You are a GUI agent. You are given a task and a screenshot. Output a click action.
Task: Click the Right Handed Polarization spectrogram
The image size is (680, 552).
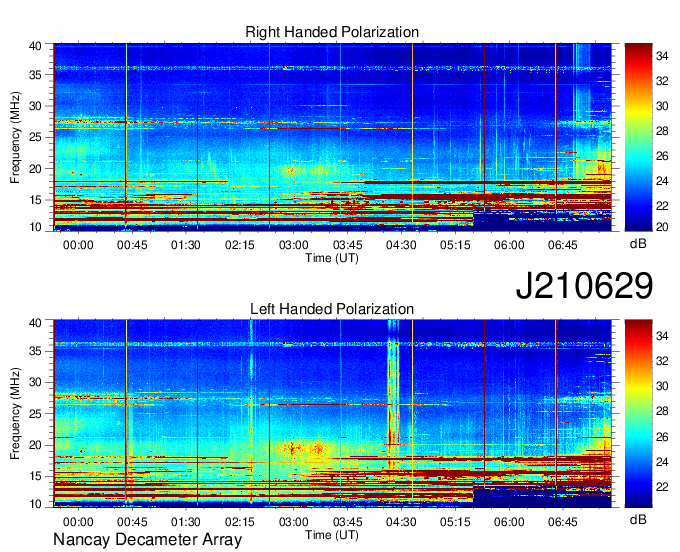(332, 137)
